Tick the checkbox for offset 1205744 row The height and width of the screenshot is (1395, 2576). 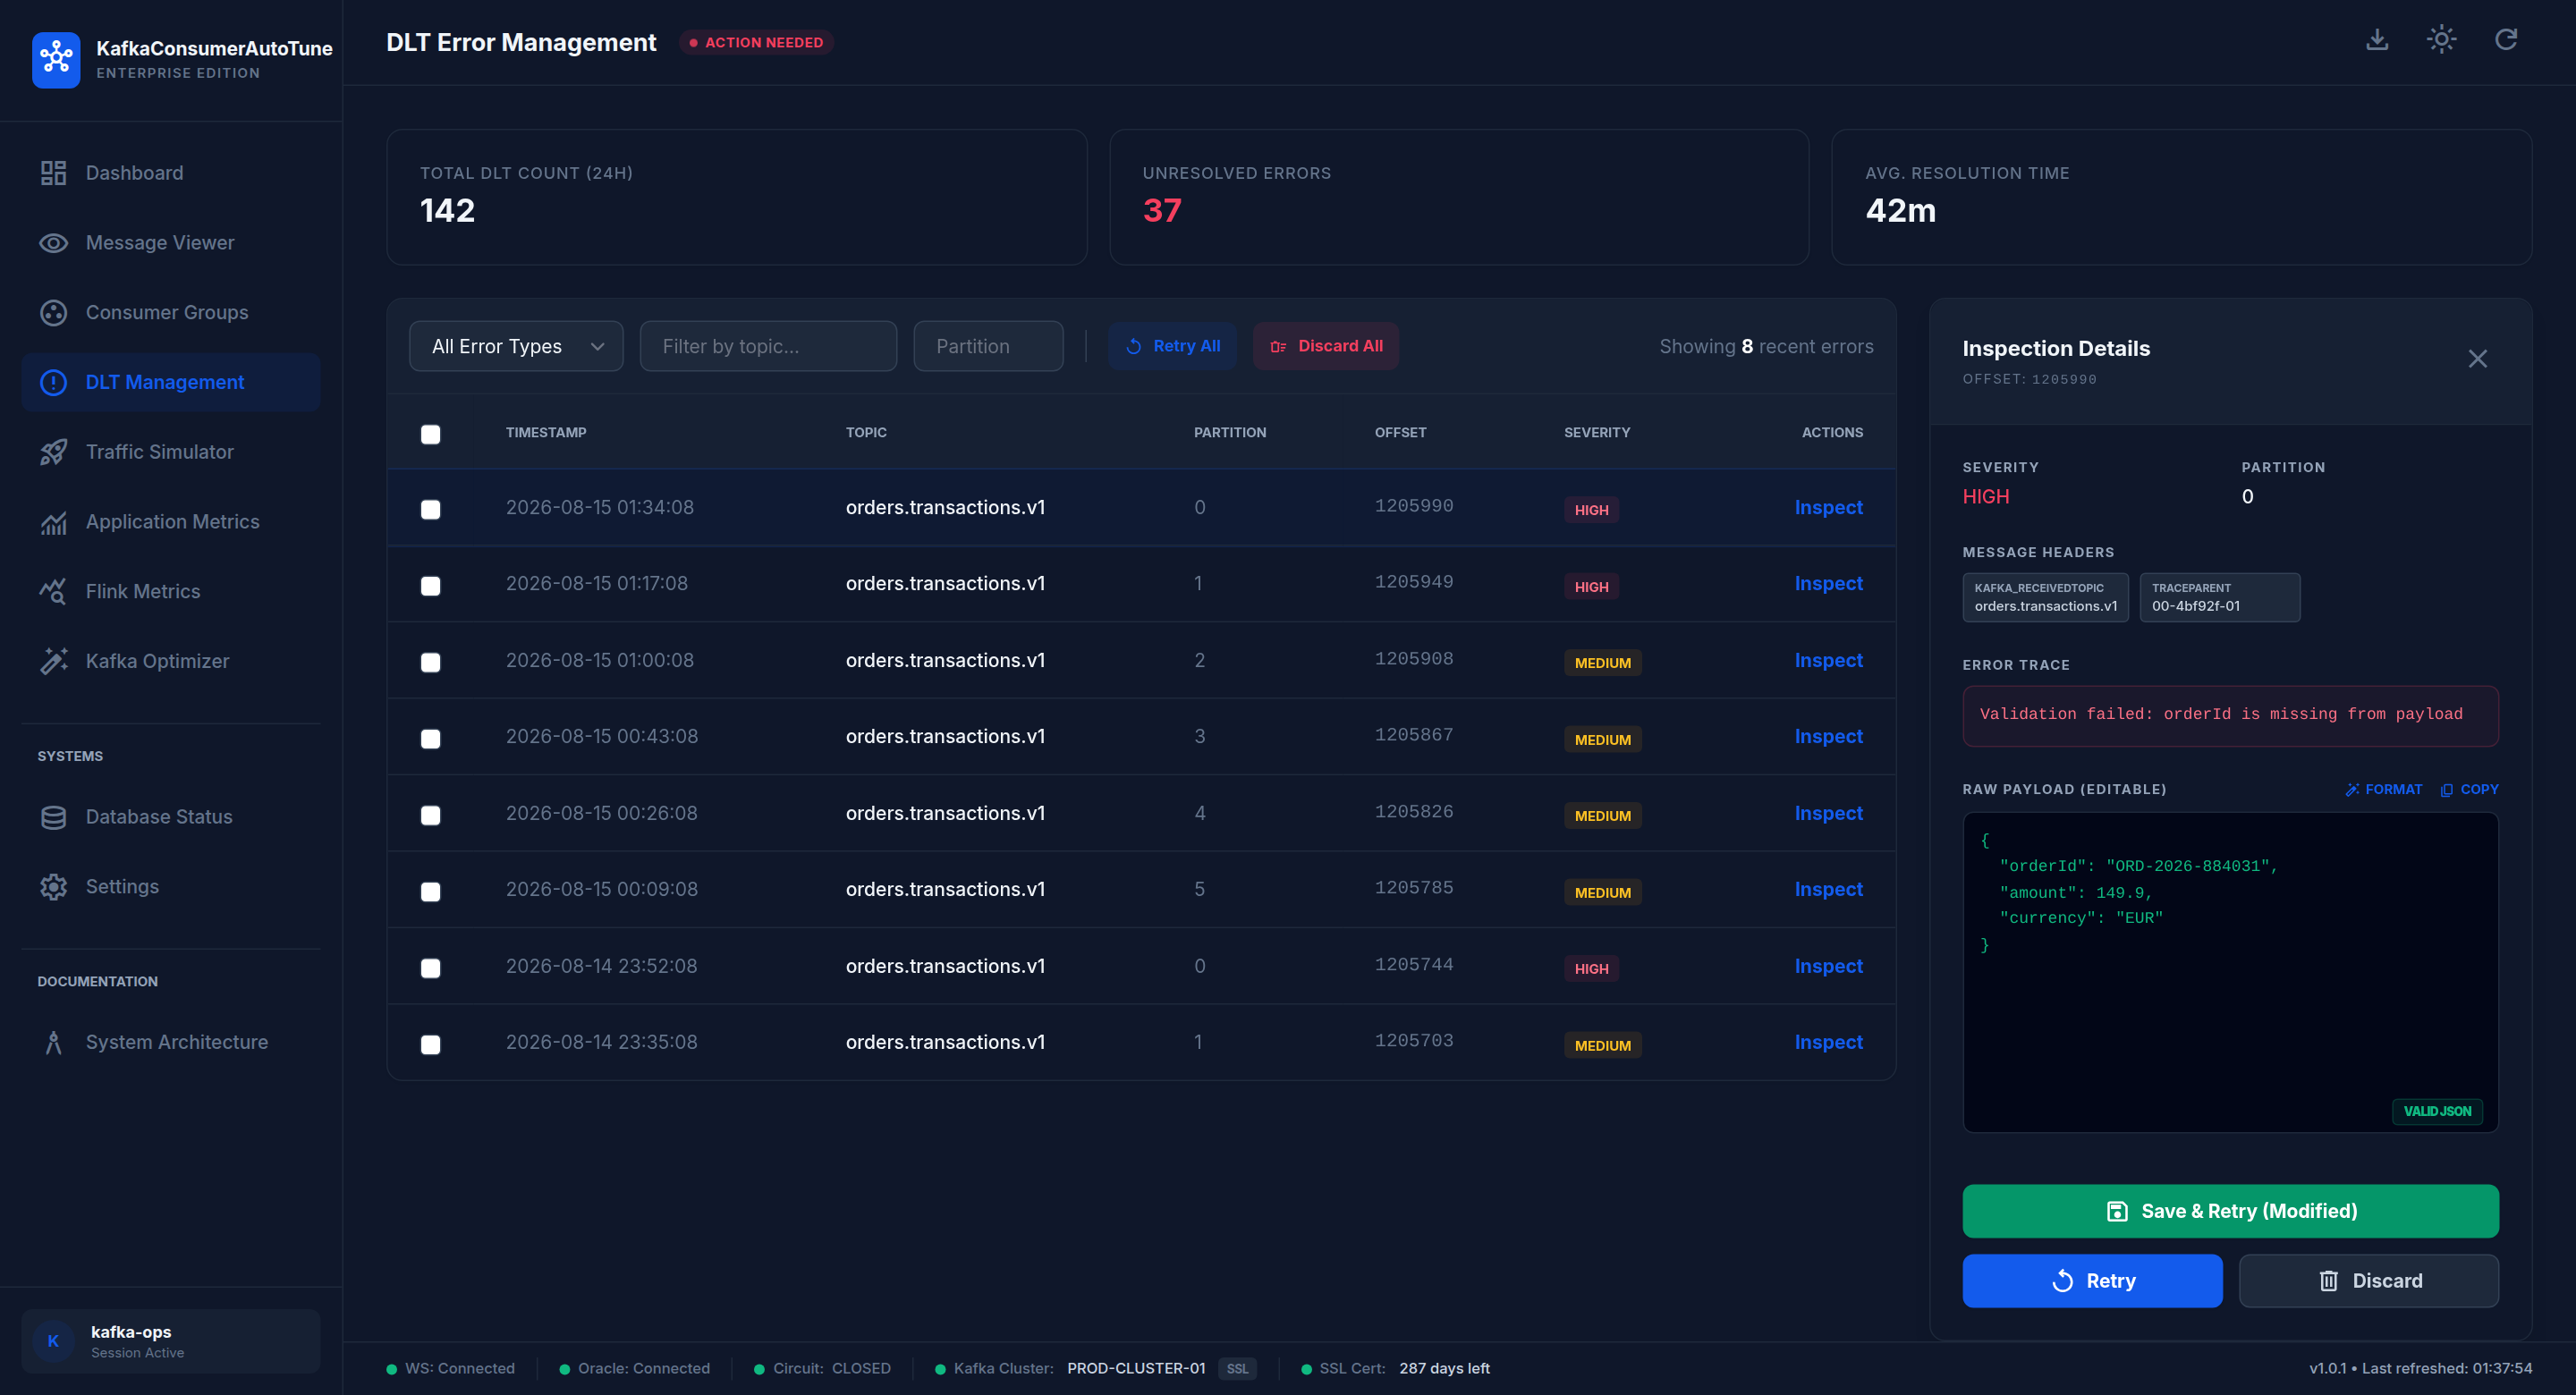pyautogui.click(x=430, y=968)
